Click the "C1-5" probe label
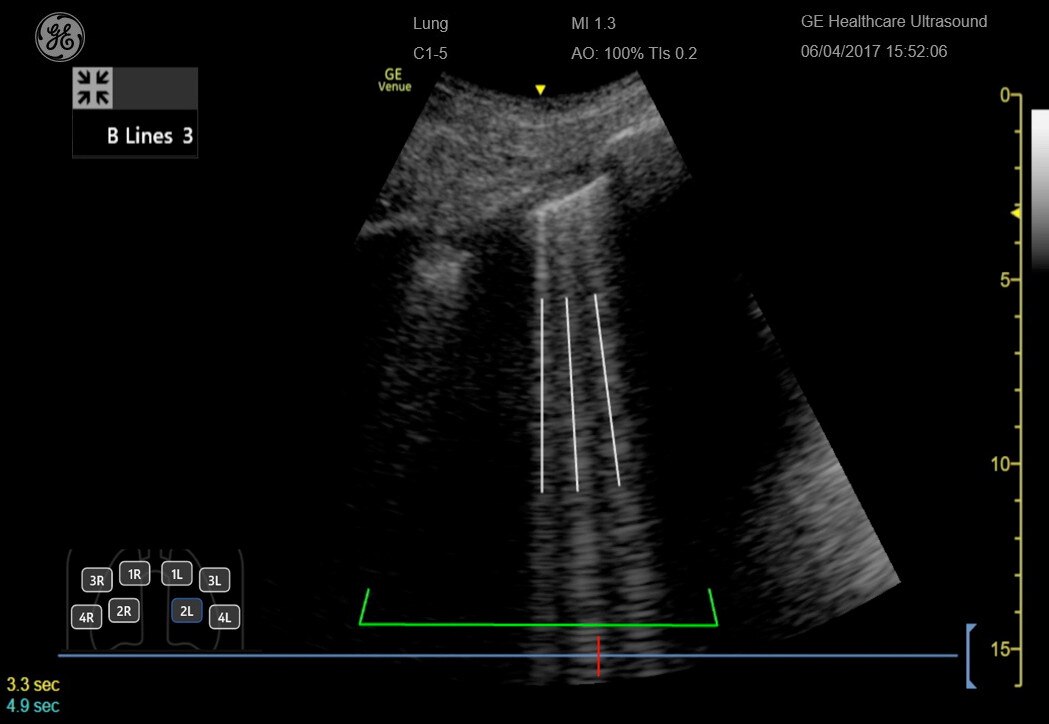This screenshot has height=724, width=1049. coord(430,54)
